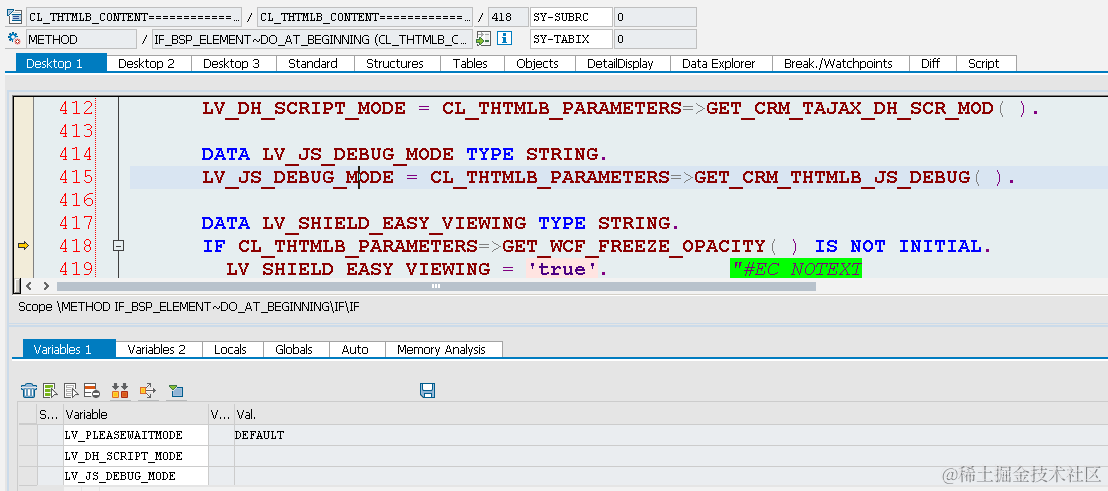This screenshot has width=1108, height=491.
Task: Click the code editor horizontal scrollbar thumb
Action: (436, 286)
